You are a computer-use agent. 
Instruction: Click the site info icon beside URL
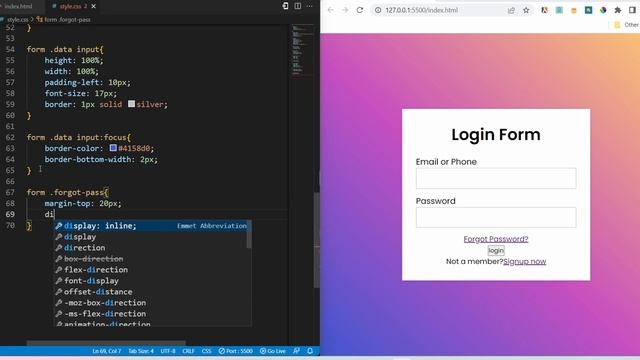tap(378, 10)
